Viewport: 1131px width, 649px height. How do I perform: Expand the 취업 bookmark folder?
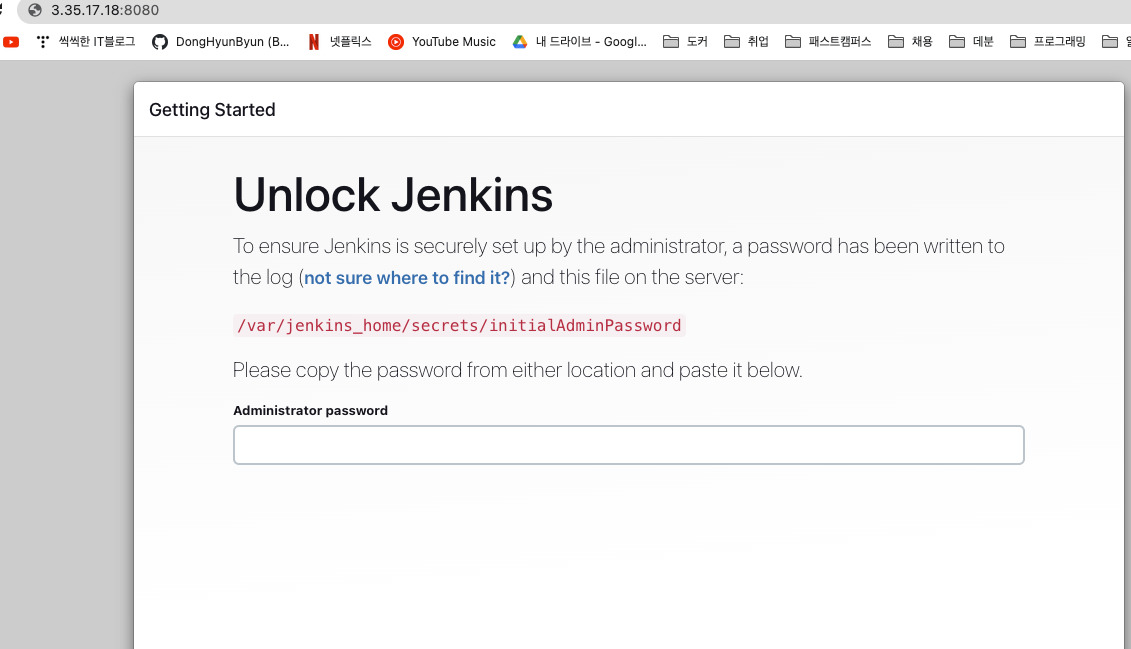click(x=747, y=42)
